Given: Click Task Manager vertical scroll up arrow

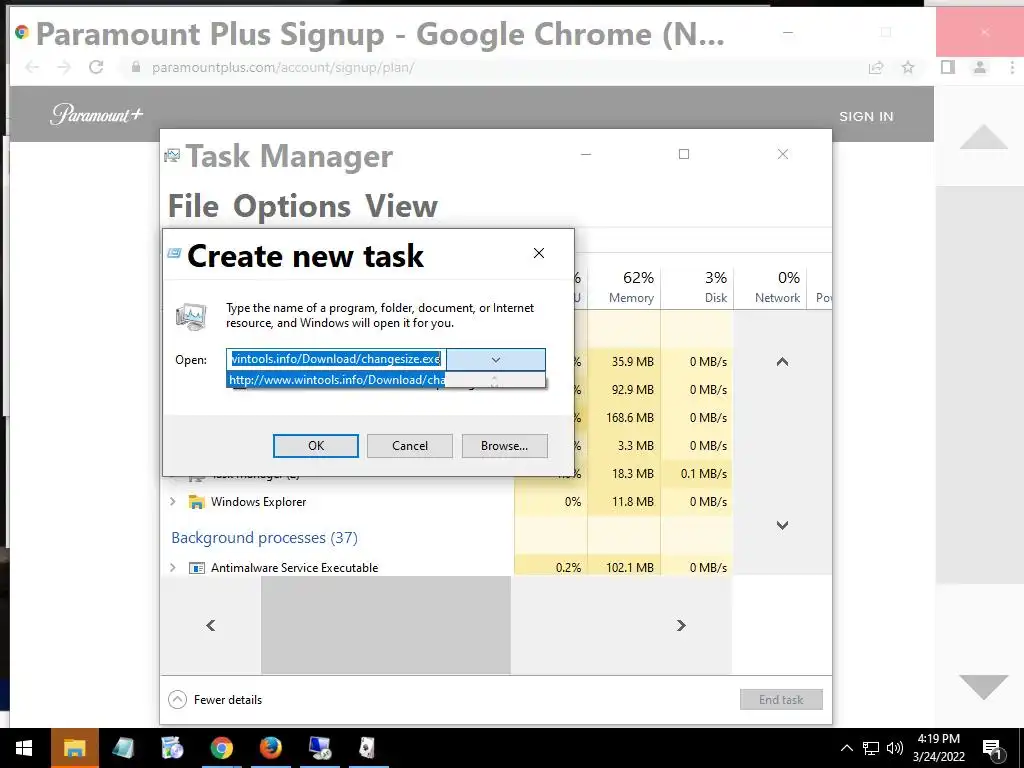Looking at the screenshot, I should tap(782, 361).
